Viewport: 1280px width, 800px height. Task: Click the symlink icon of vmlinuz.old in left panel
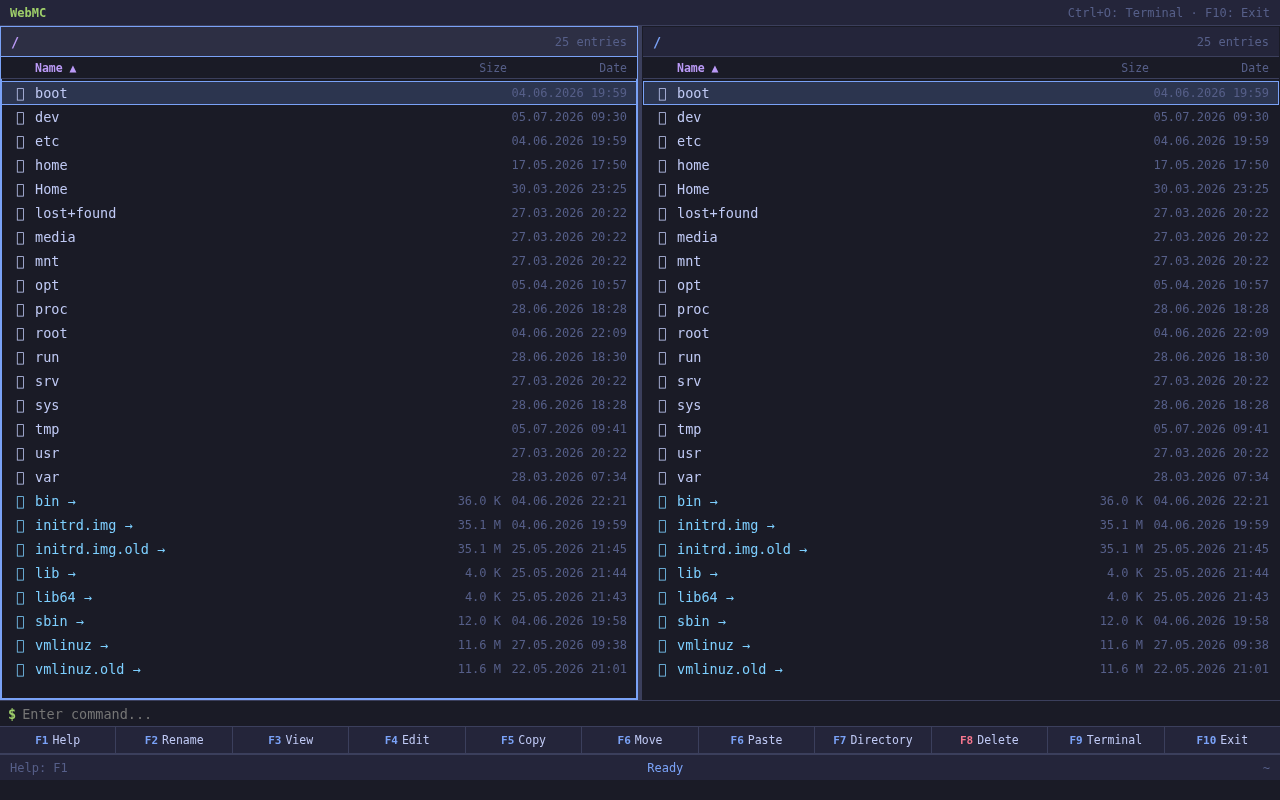pos(20,669)
